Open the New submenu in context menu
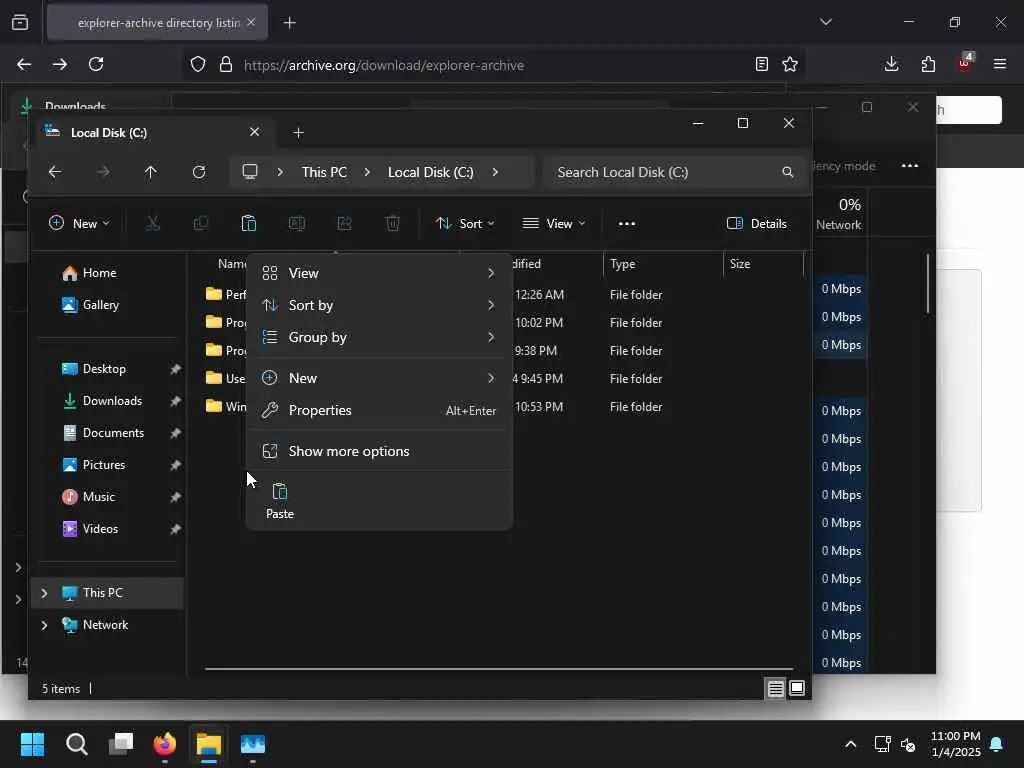Image resolution: width=1024 pixels, height=768 pixels. pyautogui.click(x=379, y=378)
